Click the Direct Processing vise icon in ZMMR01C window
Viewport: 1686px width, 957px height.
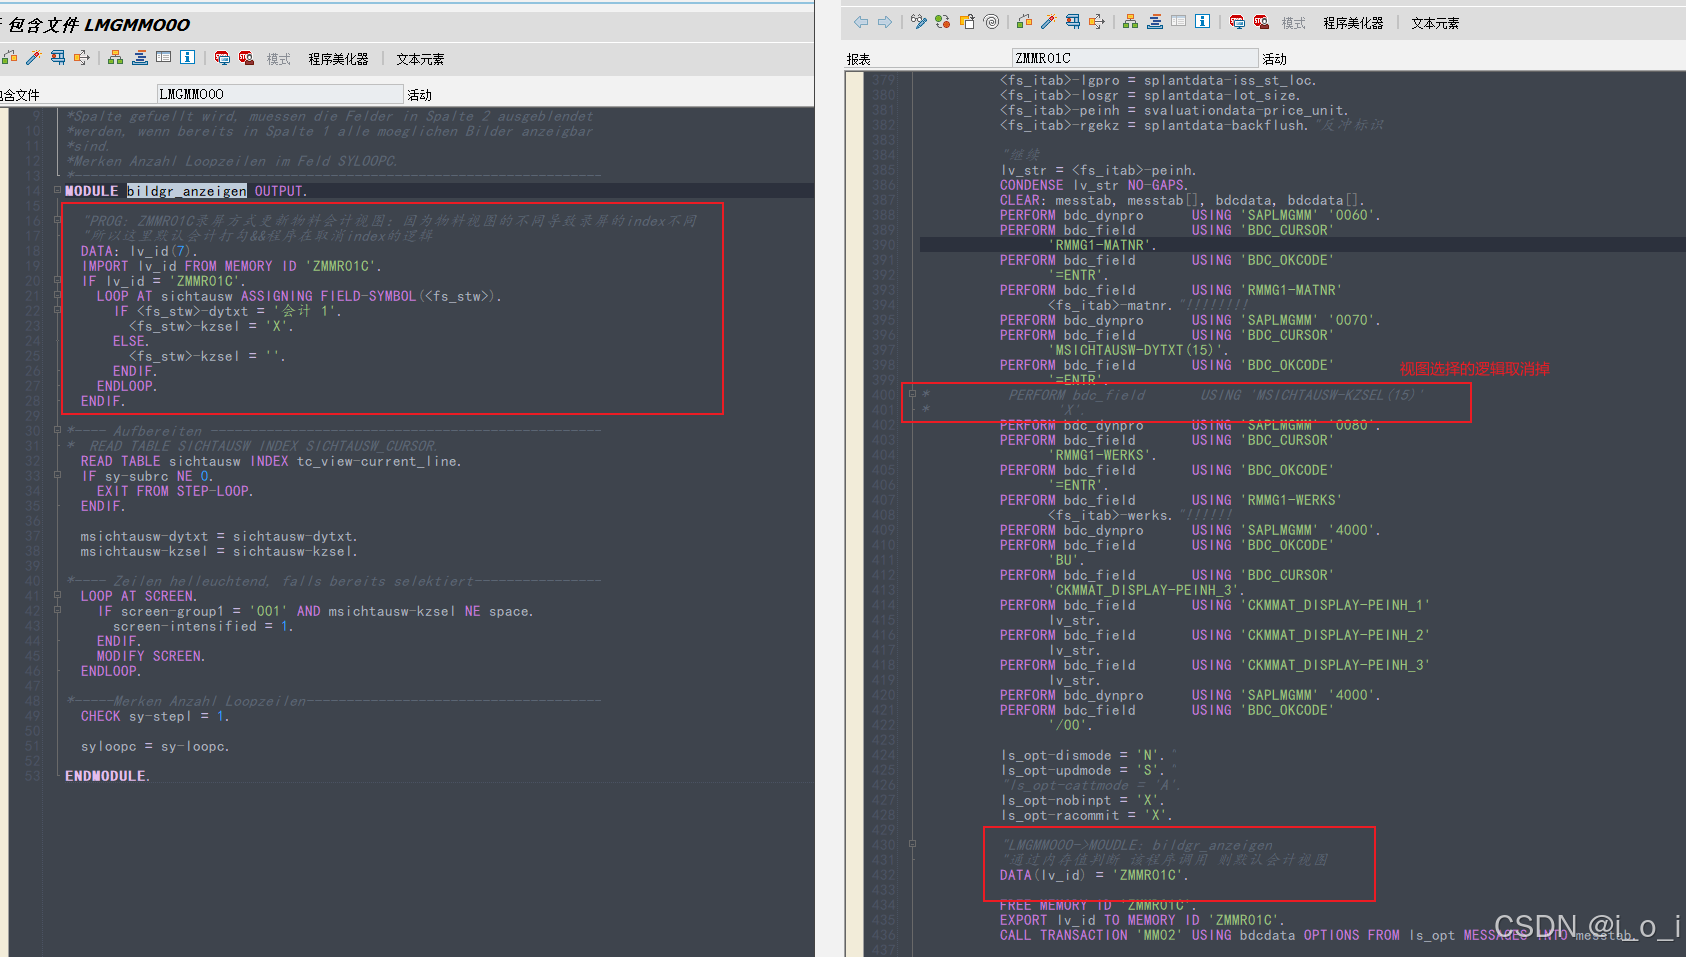point(1072,22)
